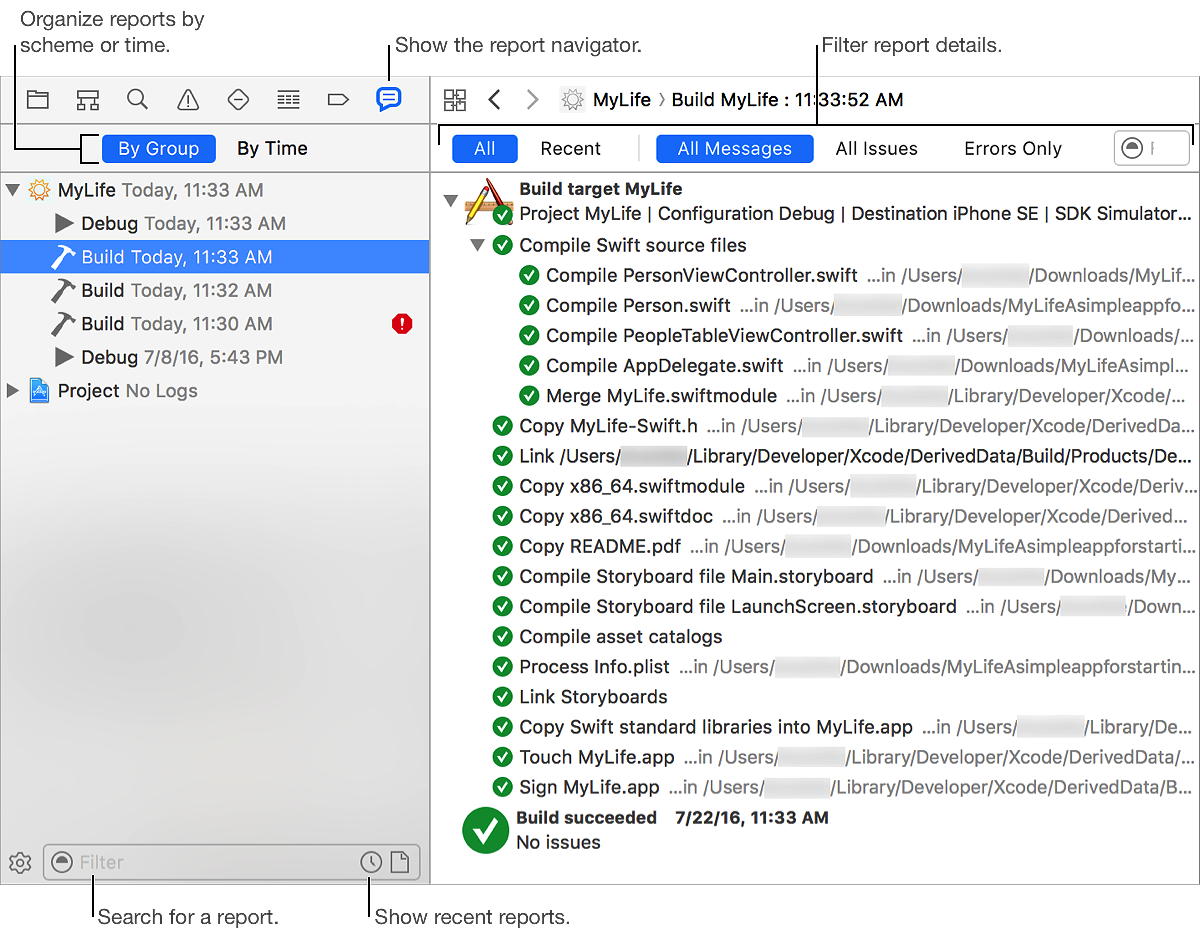Show All Issues filter
This screenshot has height=935, width=1200.
coord(877,148)
